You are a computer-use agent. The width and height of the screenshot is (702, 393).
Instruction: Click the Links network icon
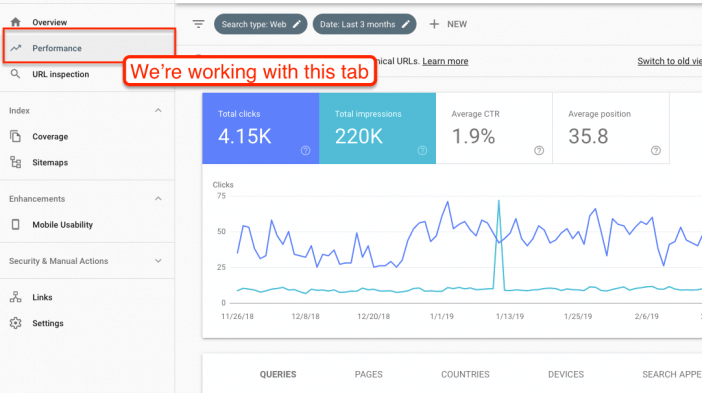(16, 297)
